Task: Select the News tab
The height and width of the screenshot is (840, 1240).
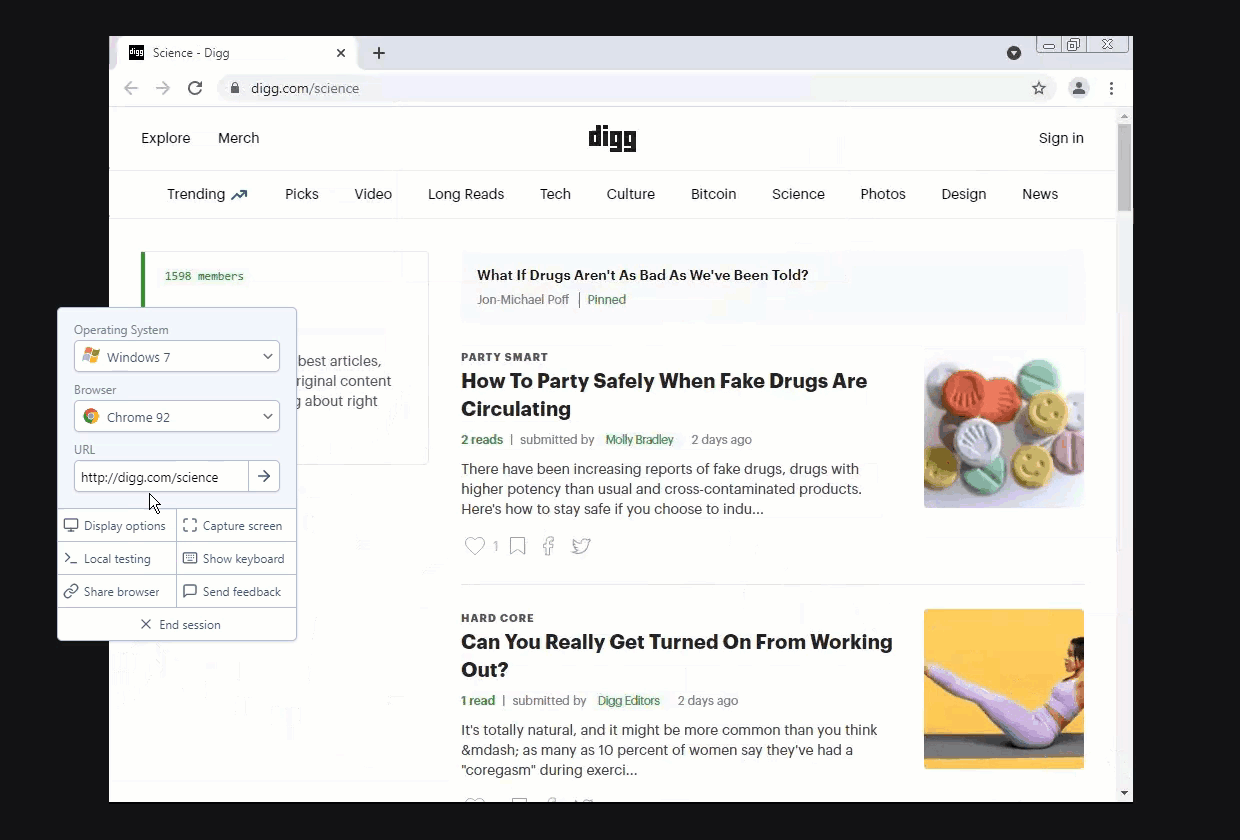Action: point(1040,194)
